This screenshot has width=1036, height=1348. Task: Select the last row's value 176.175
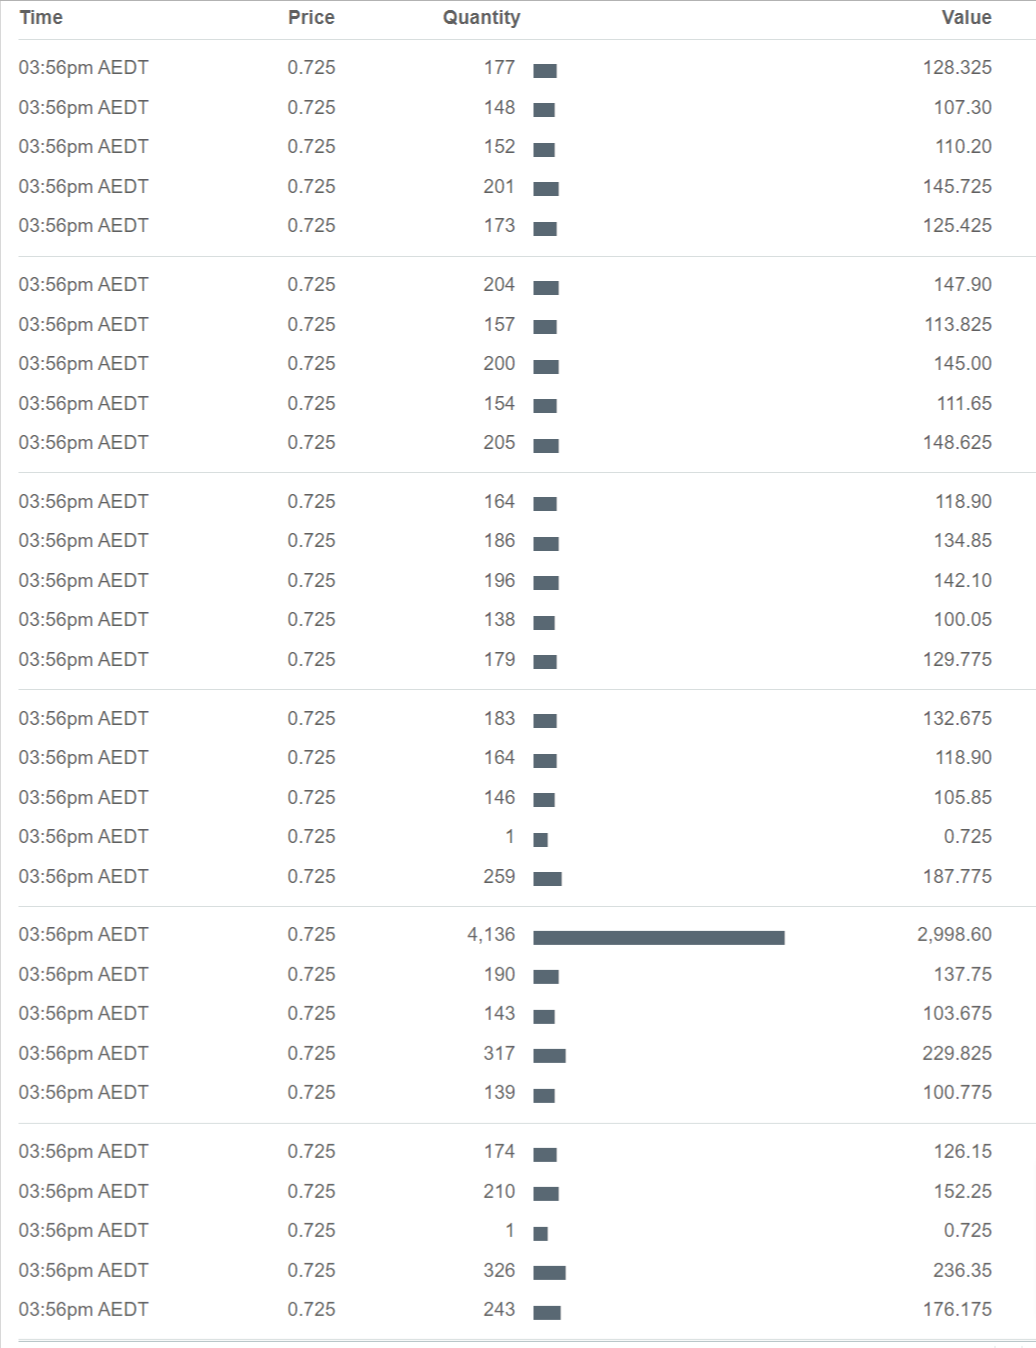point(957,1310)
